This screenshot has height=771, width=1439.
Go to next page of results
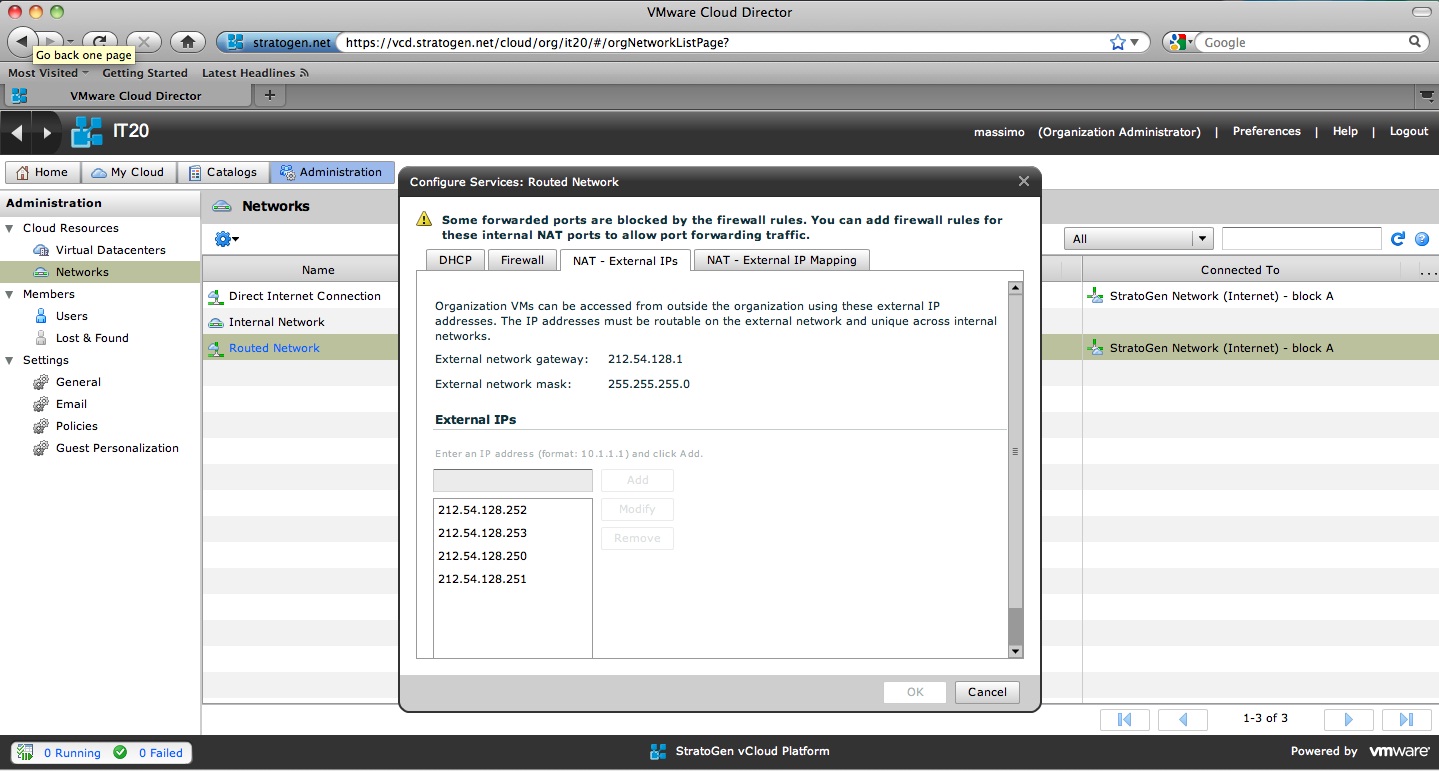[x=1349, y=719]
